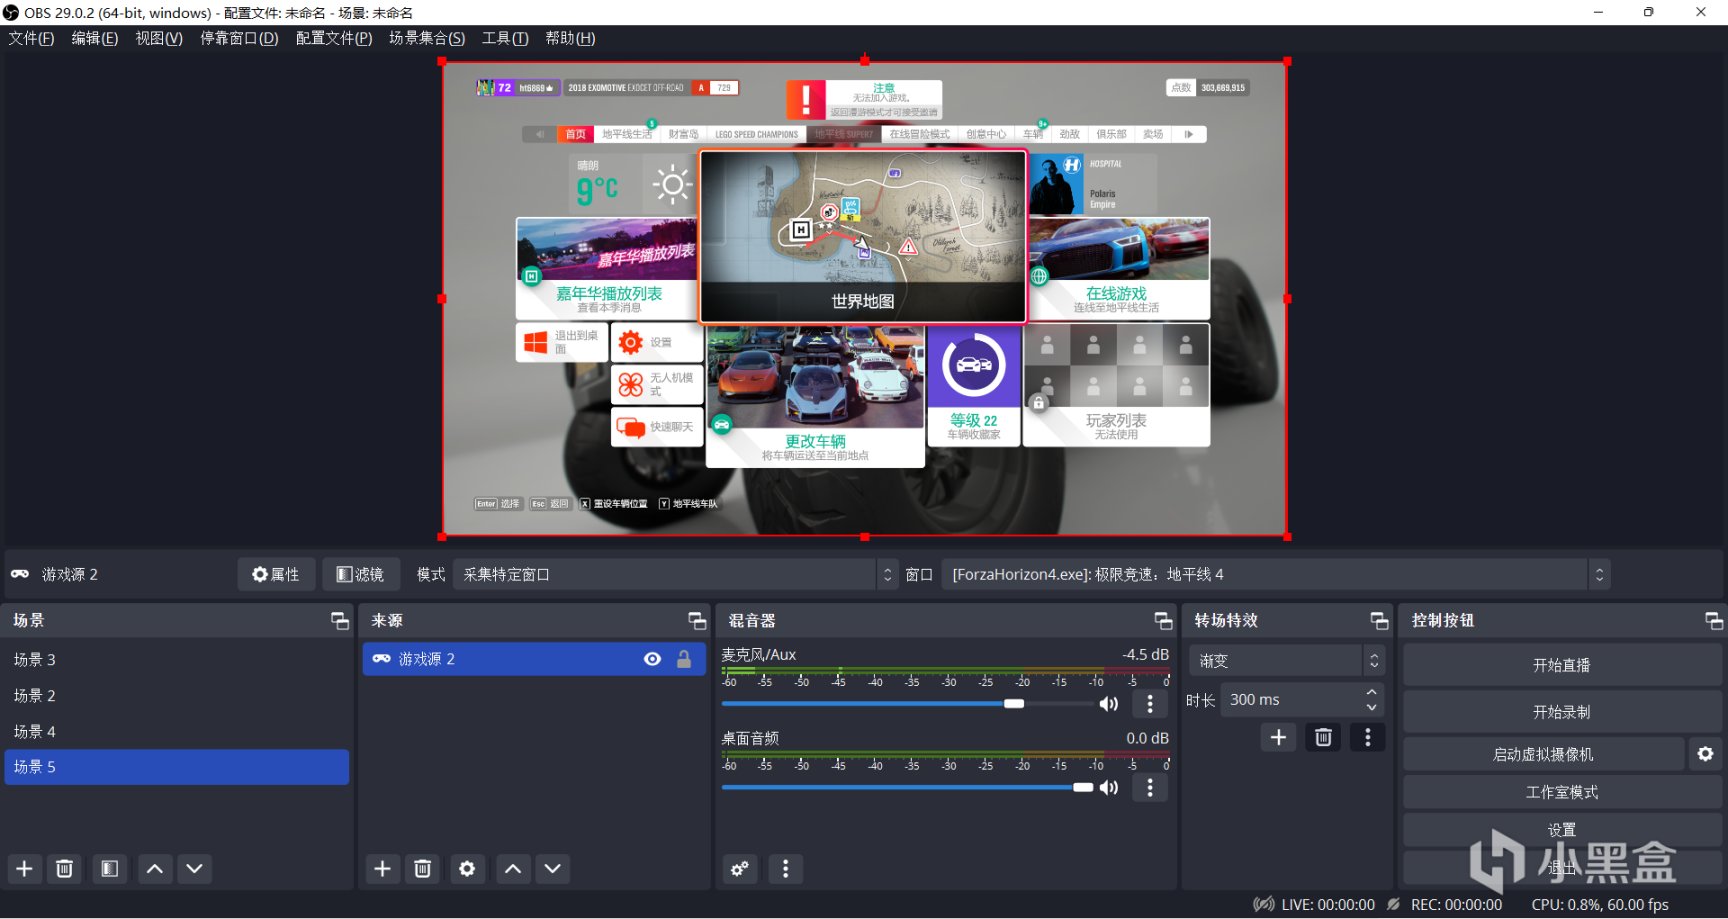Screen dimensions: 1728x919
Task: Open the audio mixer's bottom three-dot menu
Action: (786, 869)
